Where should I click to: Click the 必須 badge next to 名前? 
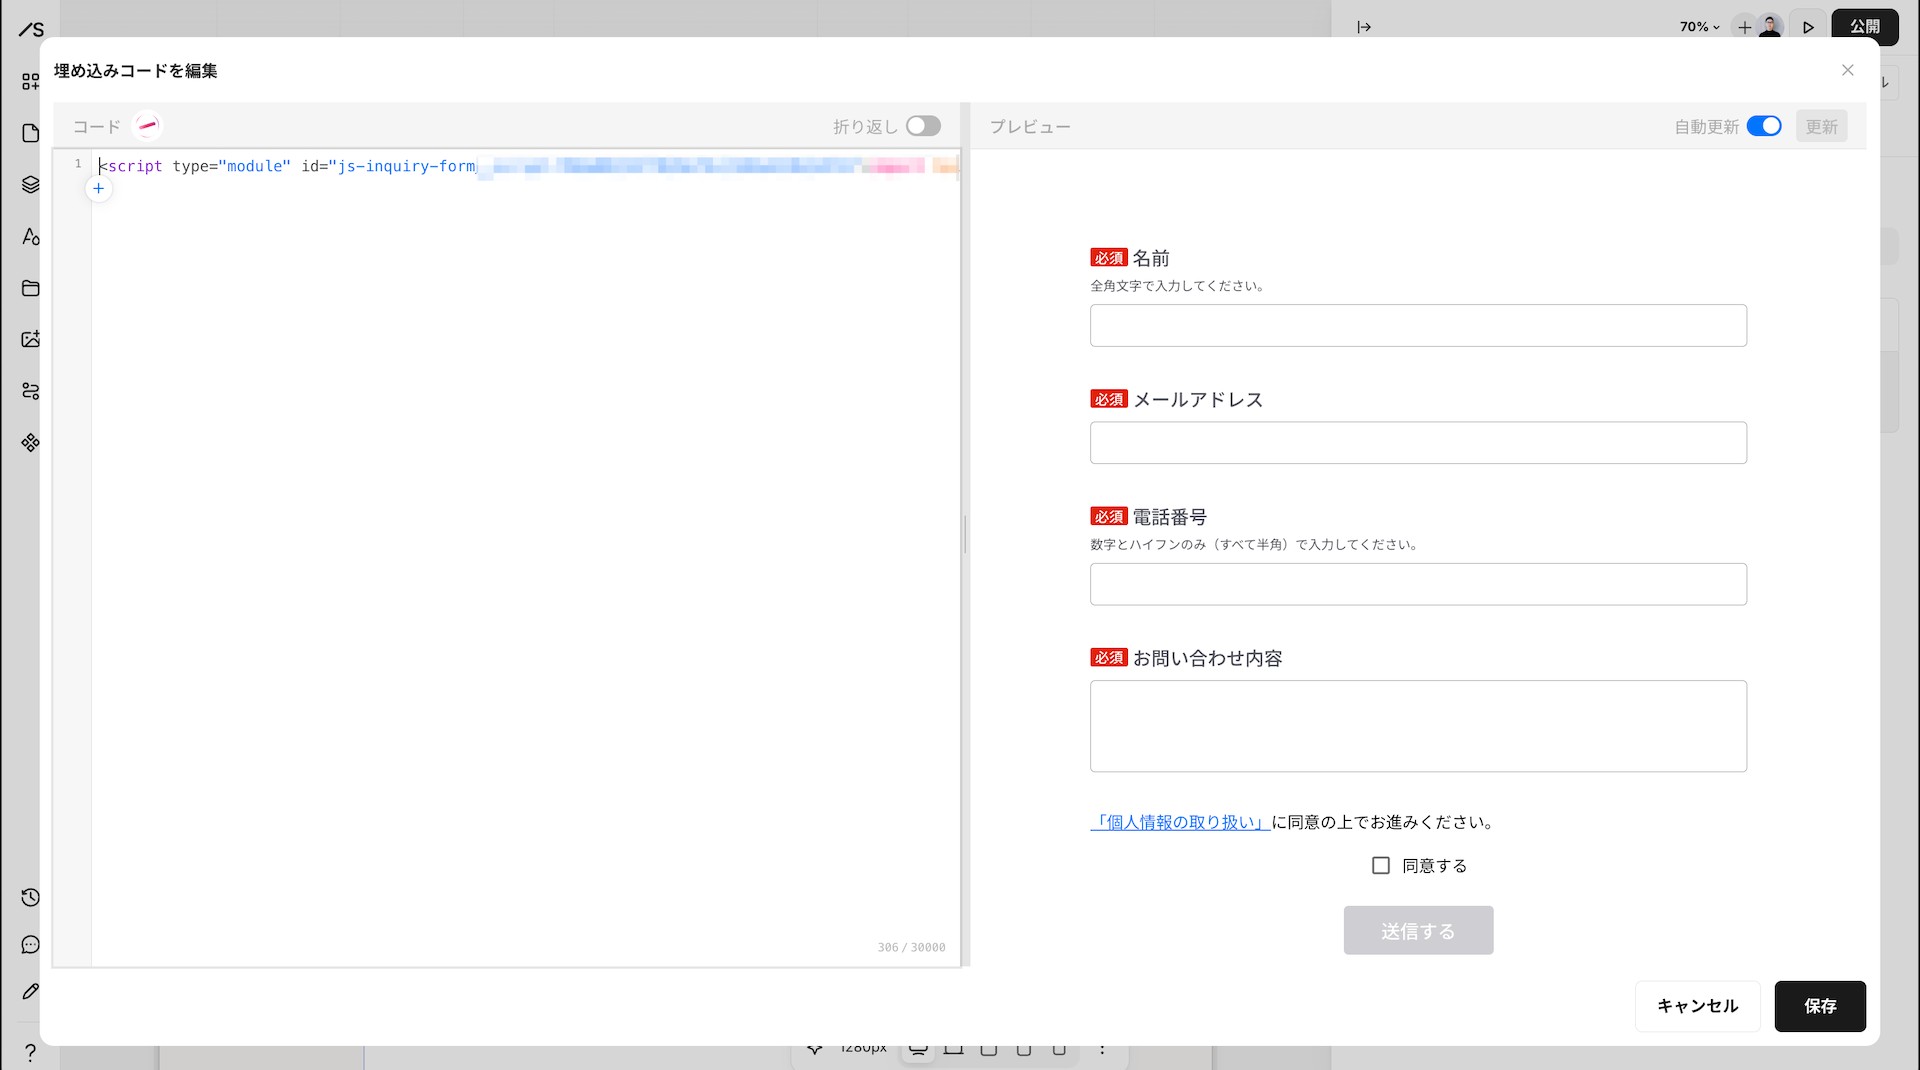pyautogui.click(x=1109, y=258)
